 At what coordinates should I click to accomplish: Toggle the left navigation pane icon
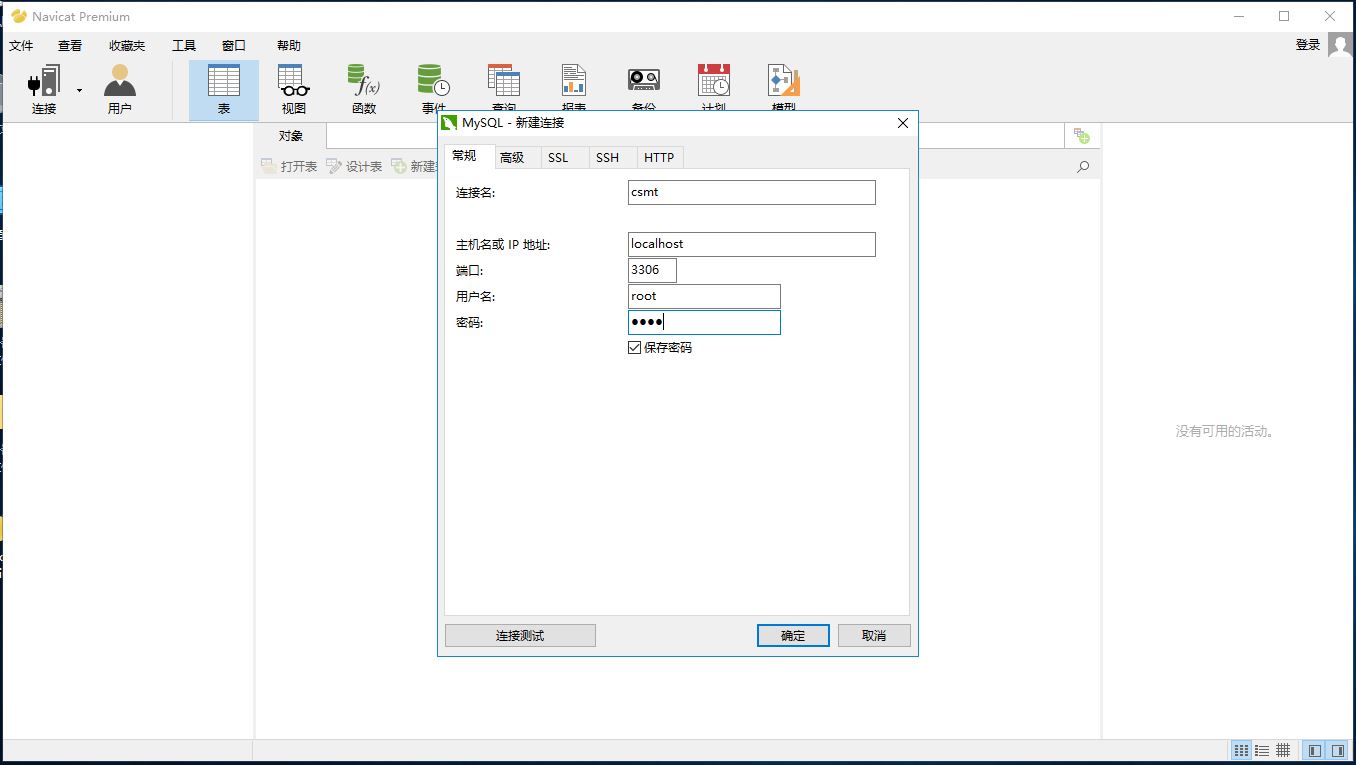tap(1314, 750)
